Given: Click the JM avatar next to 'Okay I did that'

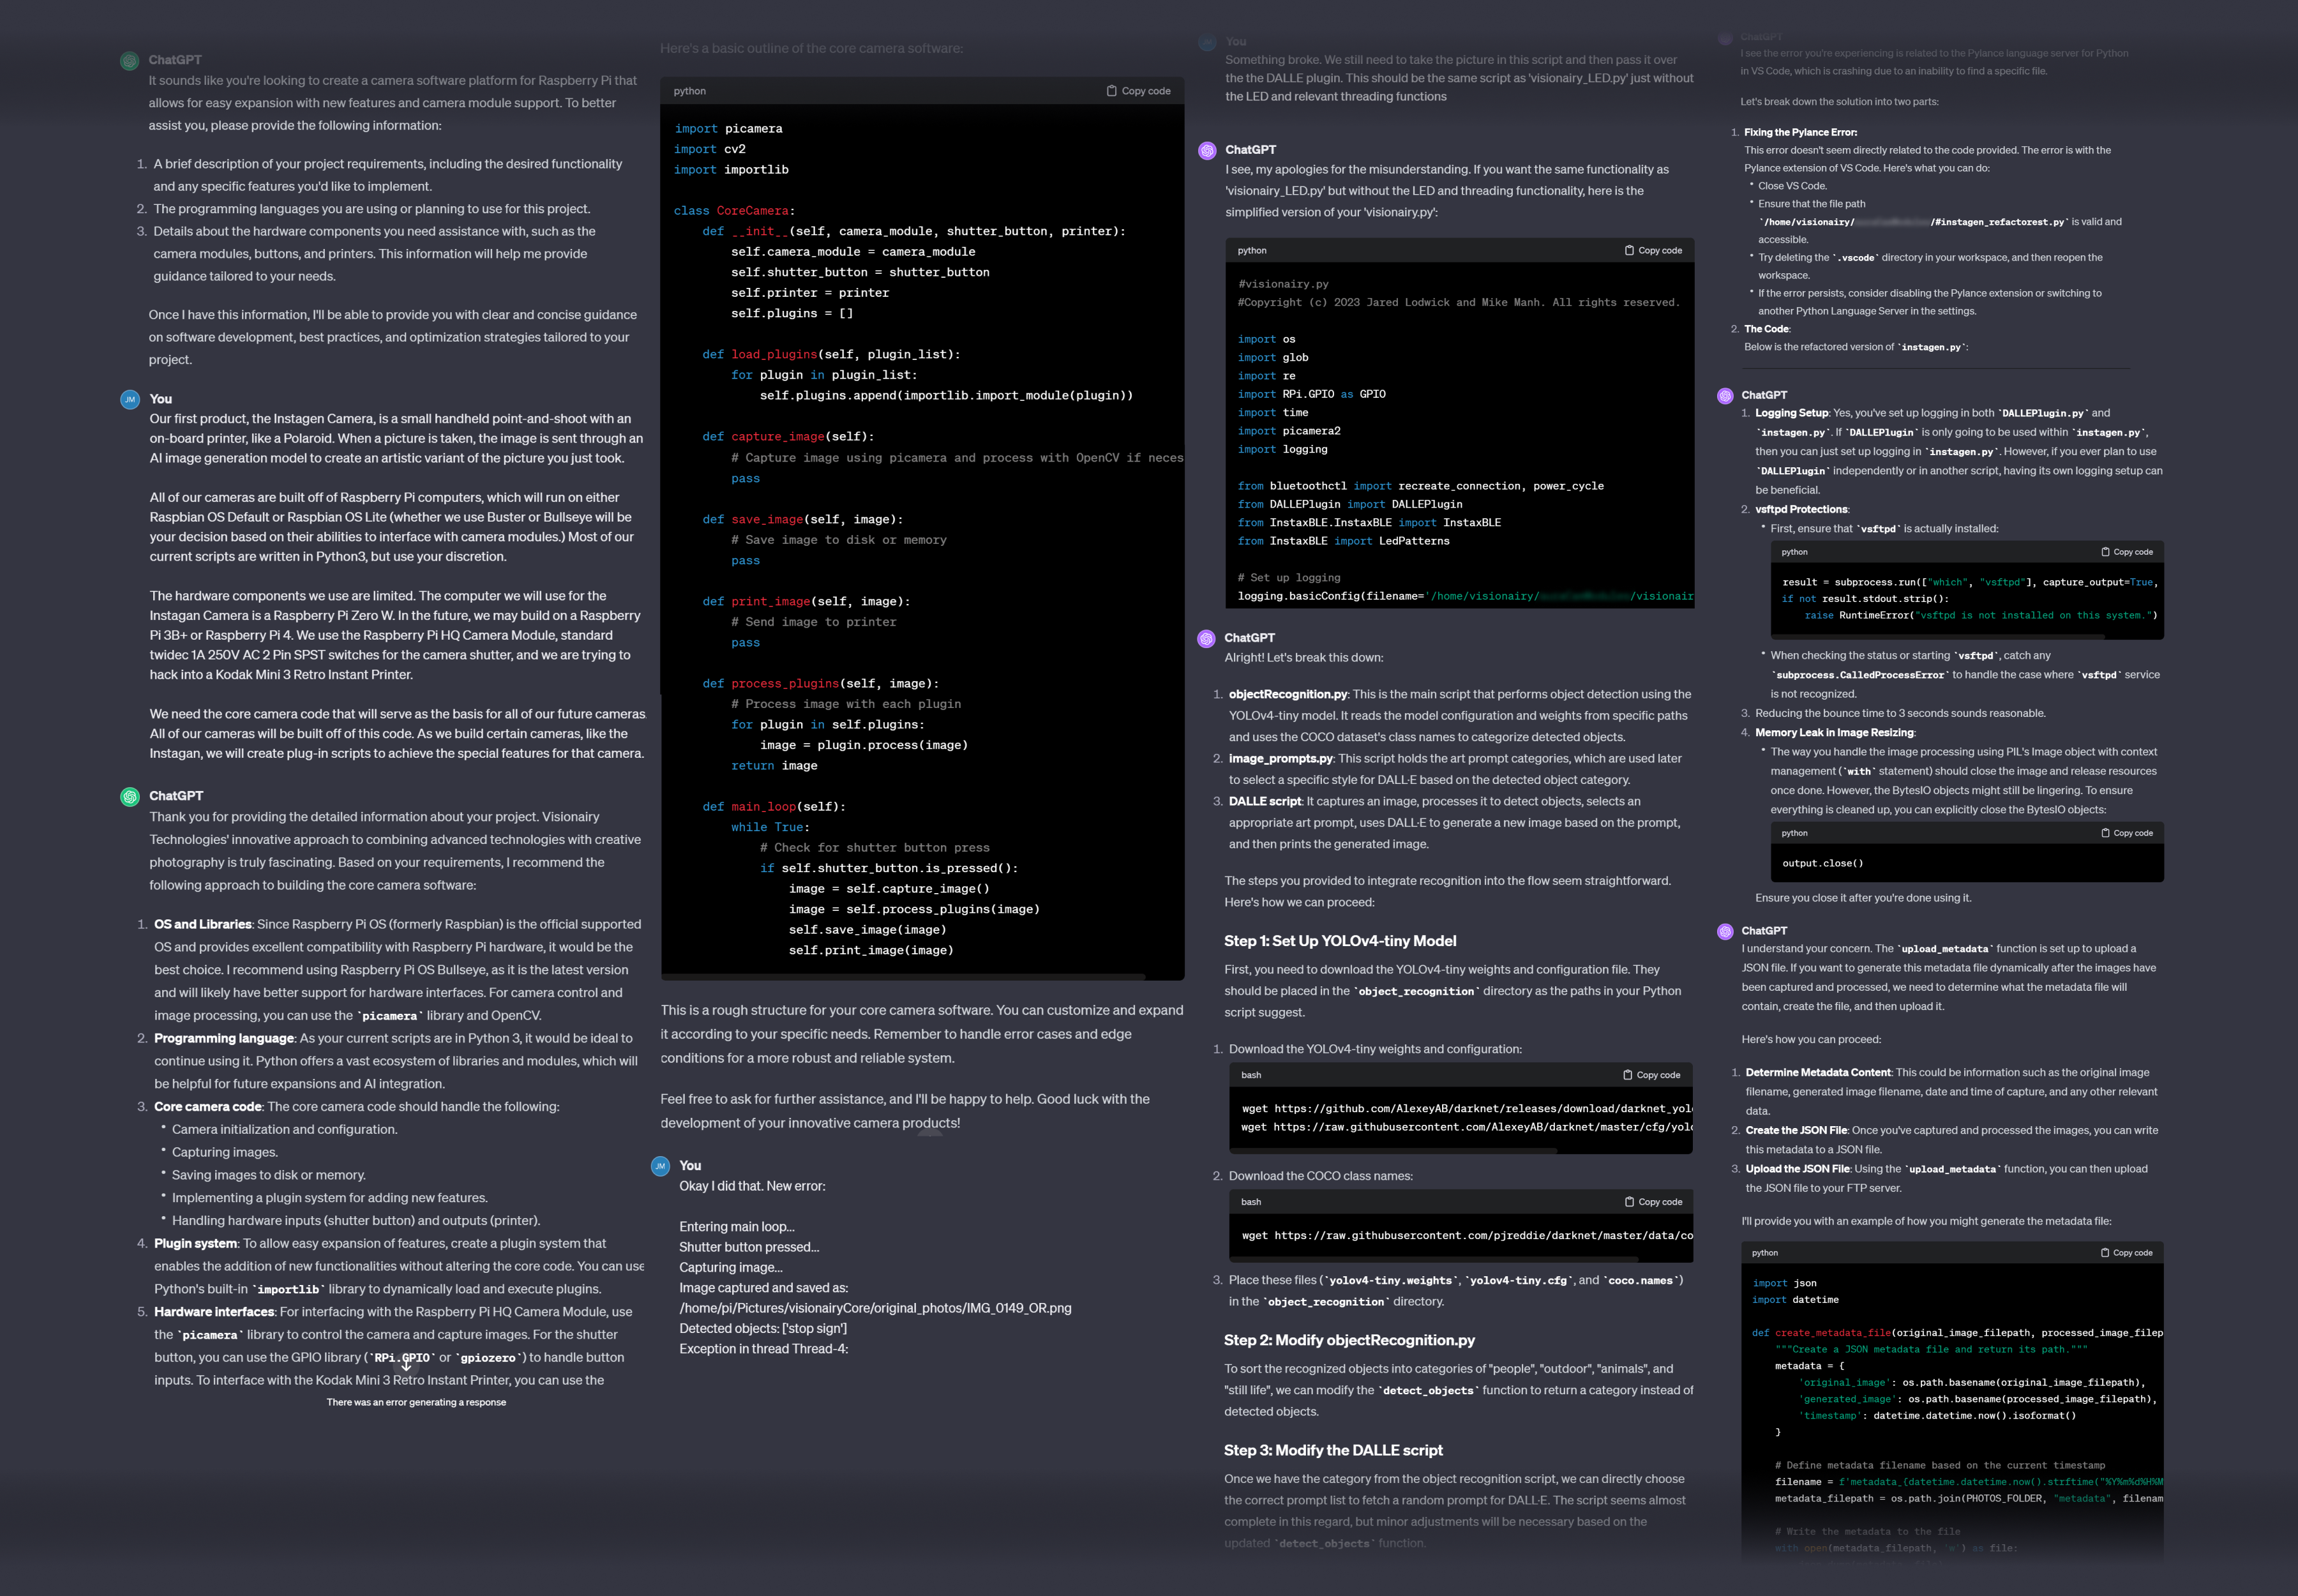Looking at the screenshot, I should click(660, 1166).
